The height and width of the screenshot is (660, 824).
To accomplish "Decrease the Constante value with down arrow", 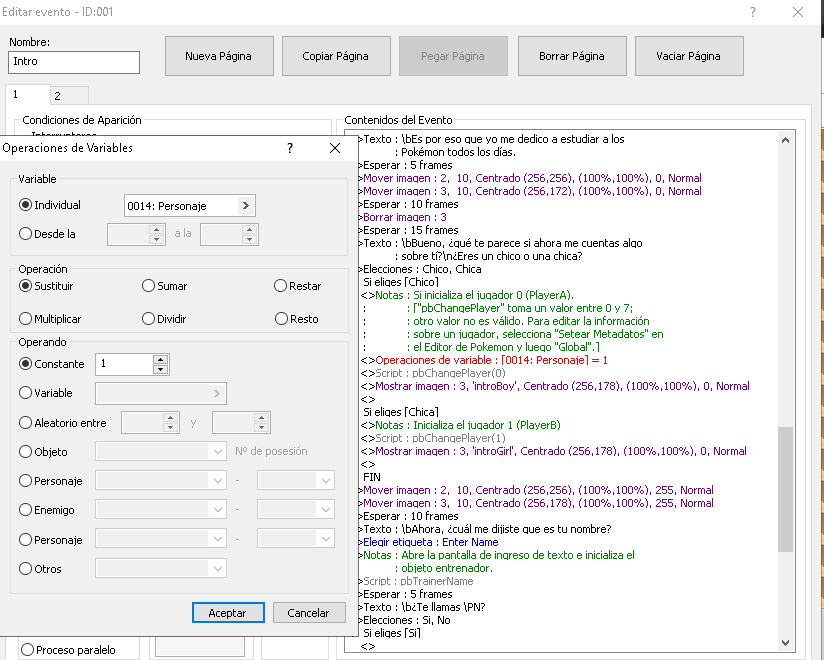I will [x=160, y=369].
